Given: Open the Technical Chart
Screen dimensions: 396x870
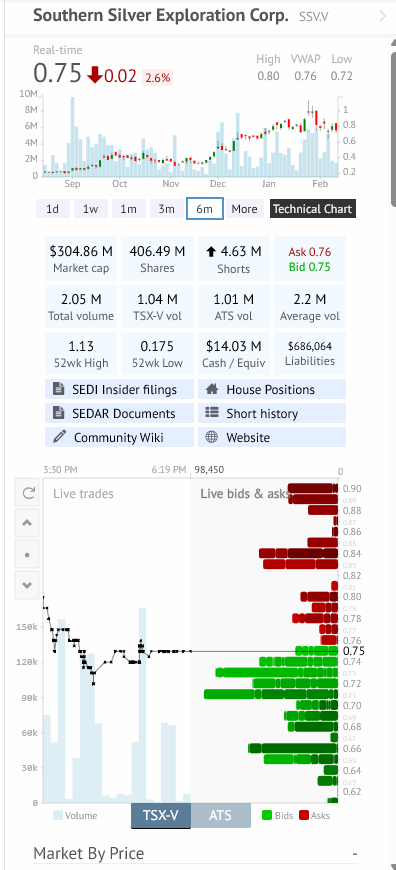Looking at the screenshot, I should [x=312, y=209].
